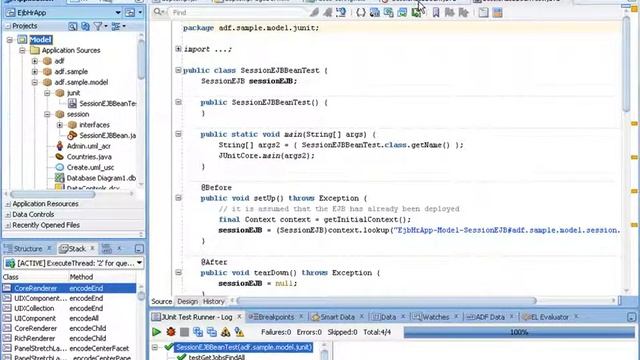Click the test progress bar showing 100%
Screen dimensions: 640x360
(x=519, y=332)
